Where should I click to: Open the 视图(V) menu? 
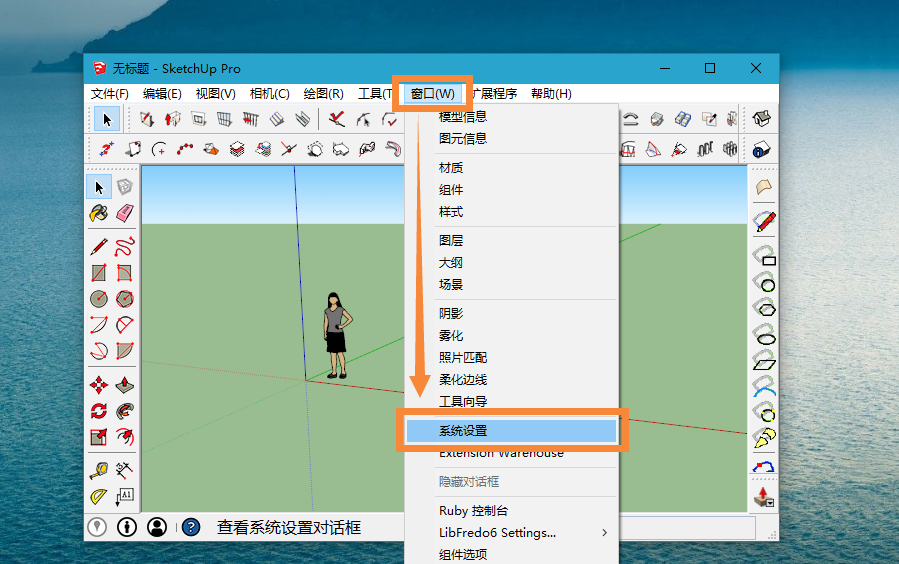click(216, 93)
